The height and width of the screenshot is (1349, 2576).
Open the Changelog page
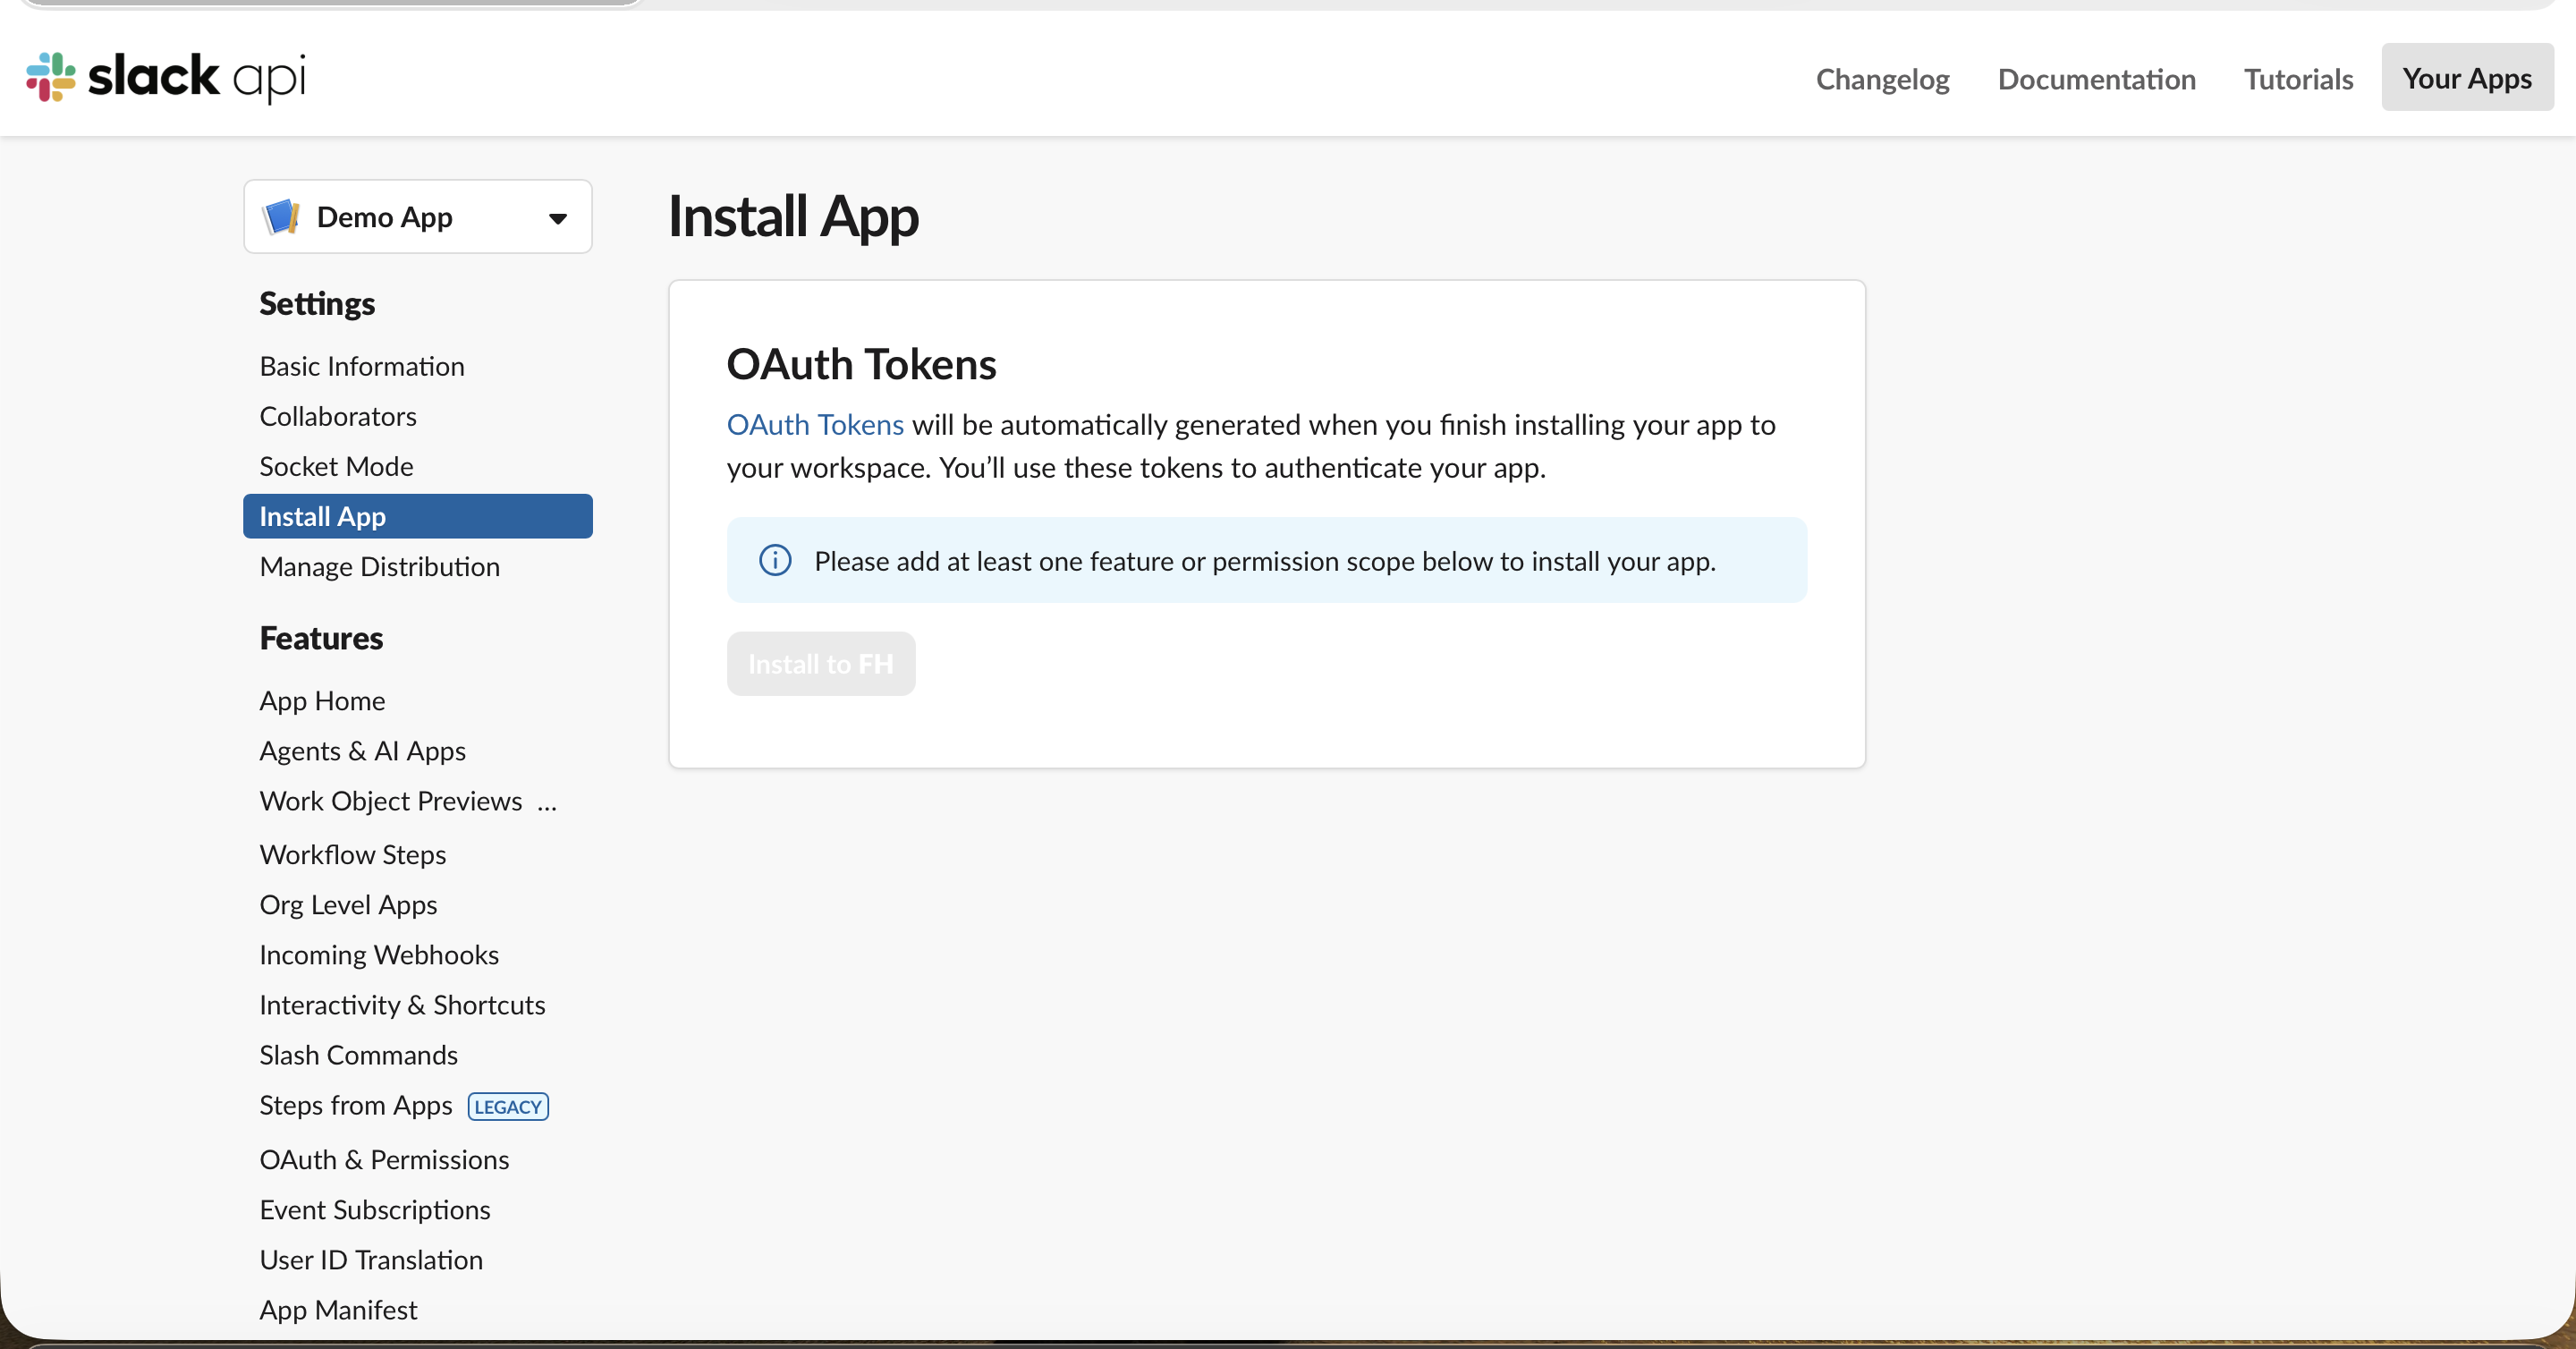coord(1882,78)
